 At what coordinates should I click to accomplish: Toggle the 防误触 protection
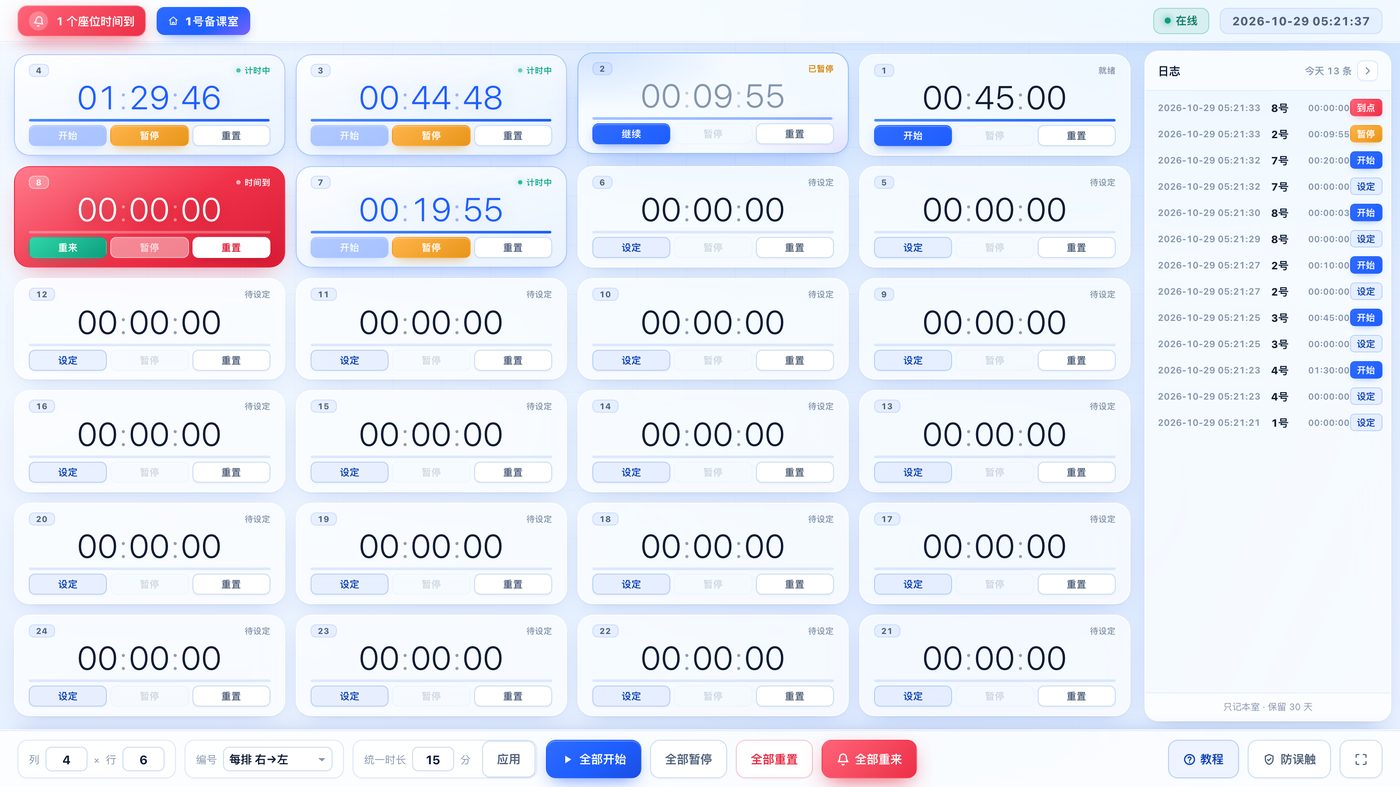[x=1289, y=759]
